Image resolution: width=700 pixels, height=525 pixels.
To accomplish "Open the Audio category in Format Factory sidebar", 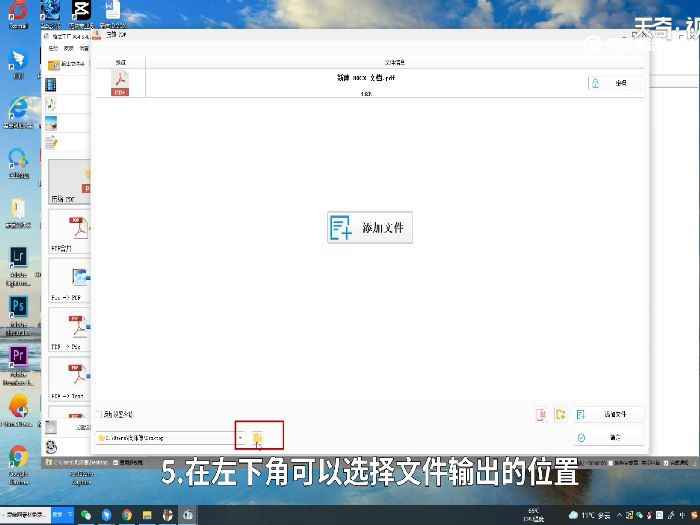I will [51, 104].
